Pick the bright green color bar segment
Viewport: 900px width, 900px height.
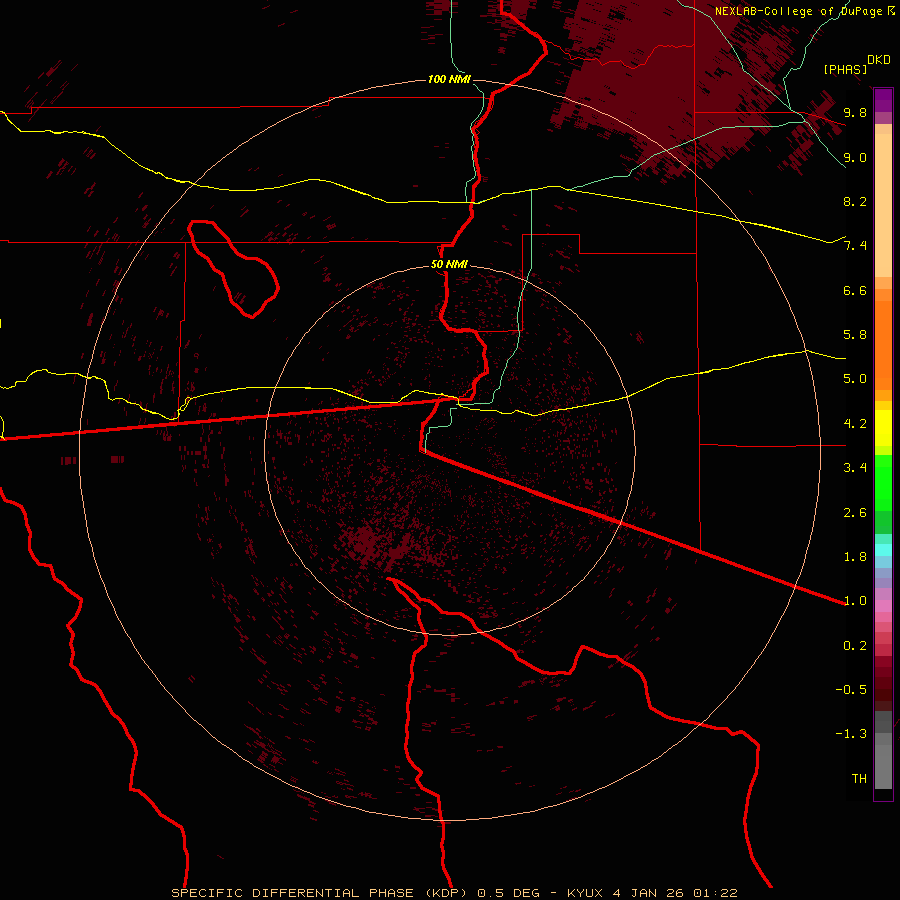883,484
